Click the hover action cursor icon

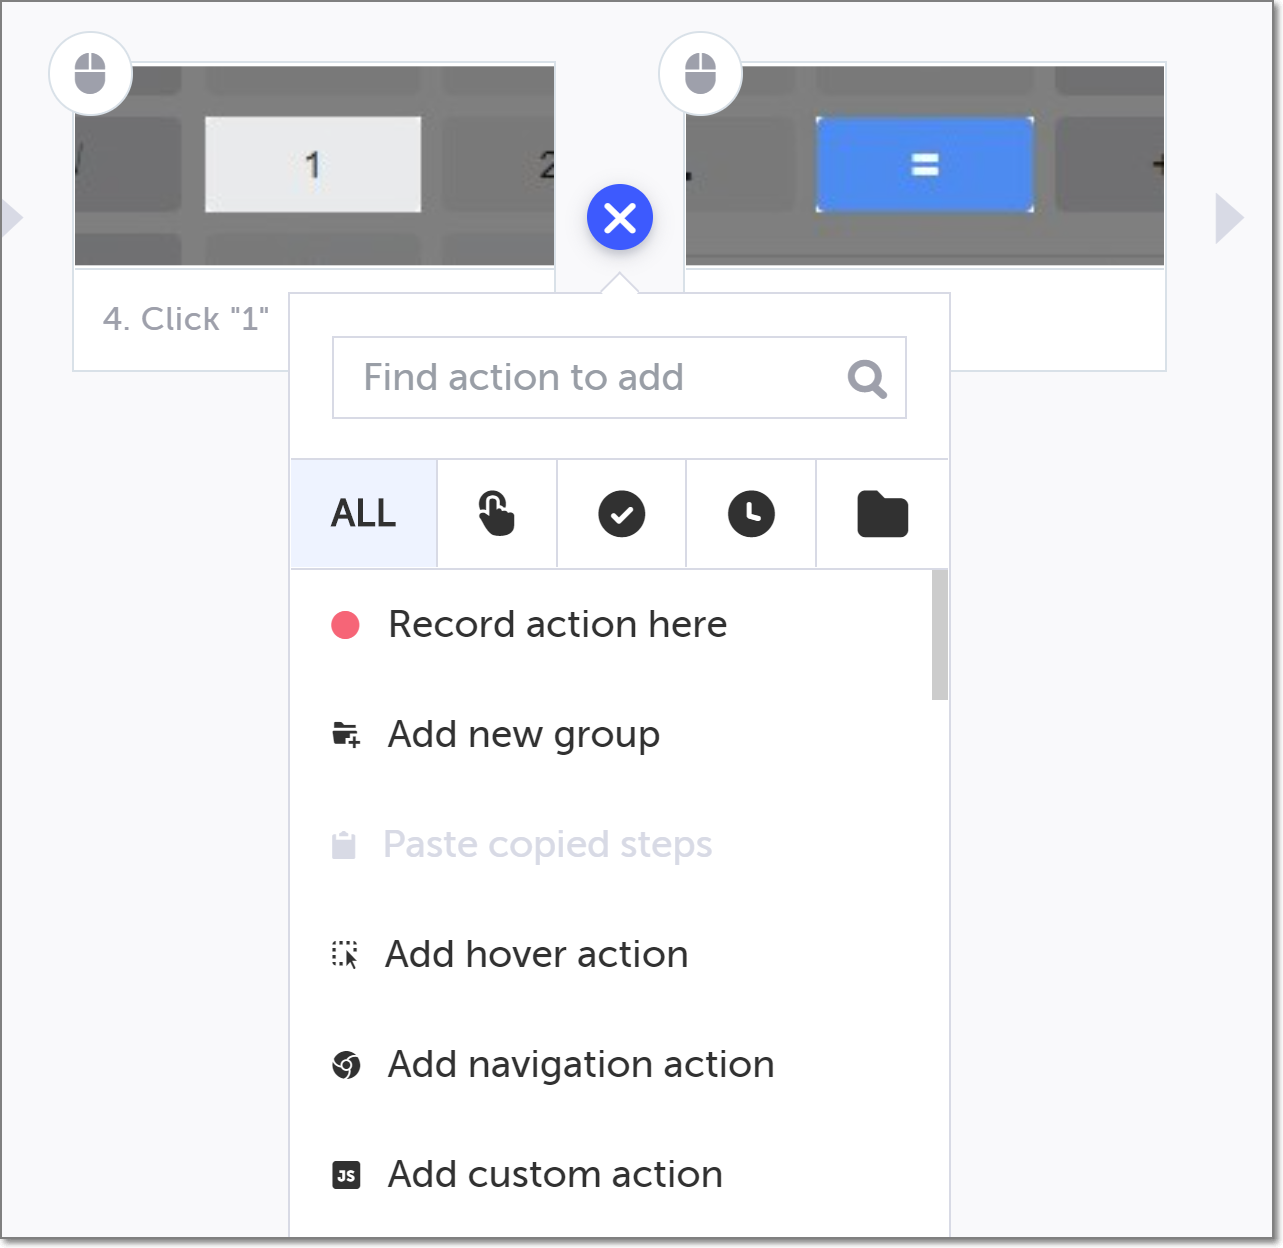click(345, 955)
